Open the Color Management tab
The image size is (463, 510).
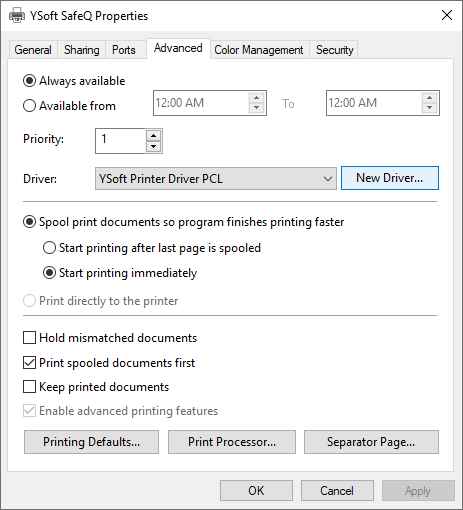click(x=259, y=50)
